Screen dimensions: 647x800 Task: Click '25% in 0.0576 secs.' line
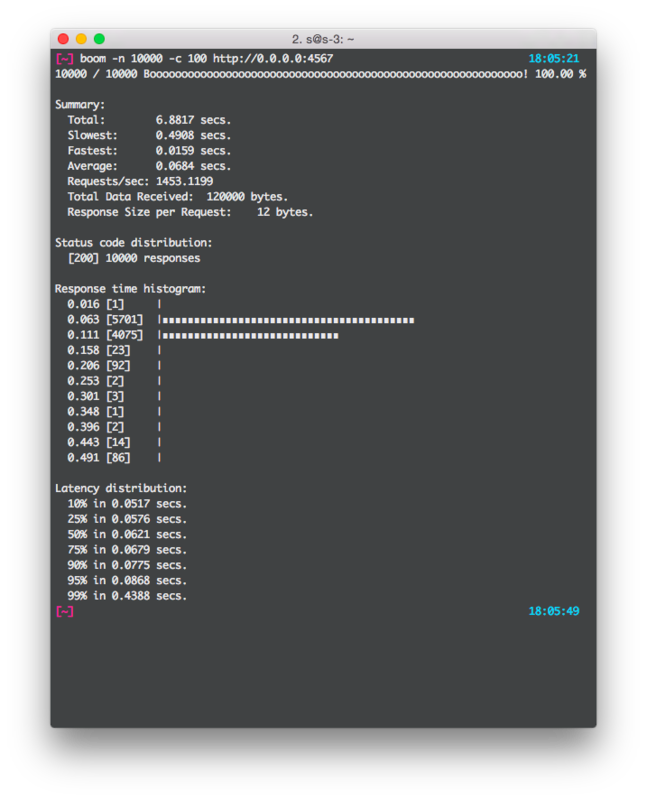127,519
